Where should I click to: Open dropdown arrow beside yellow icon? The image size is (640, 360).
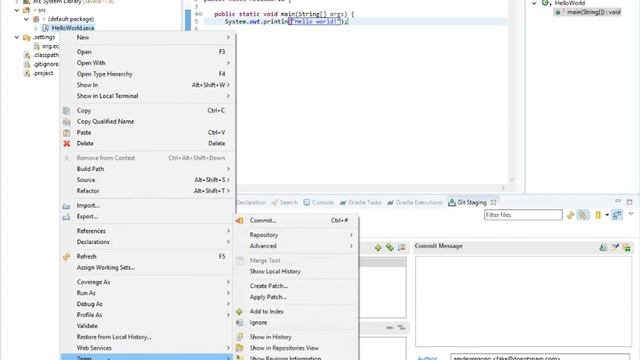[x=607, y=215]
